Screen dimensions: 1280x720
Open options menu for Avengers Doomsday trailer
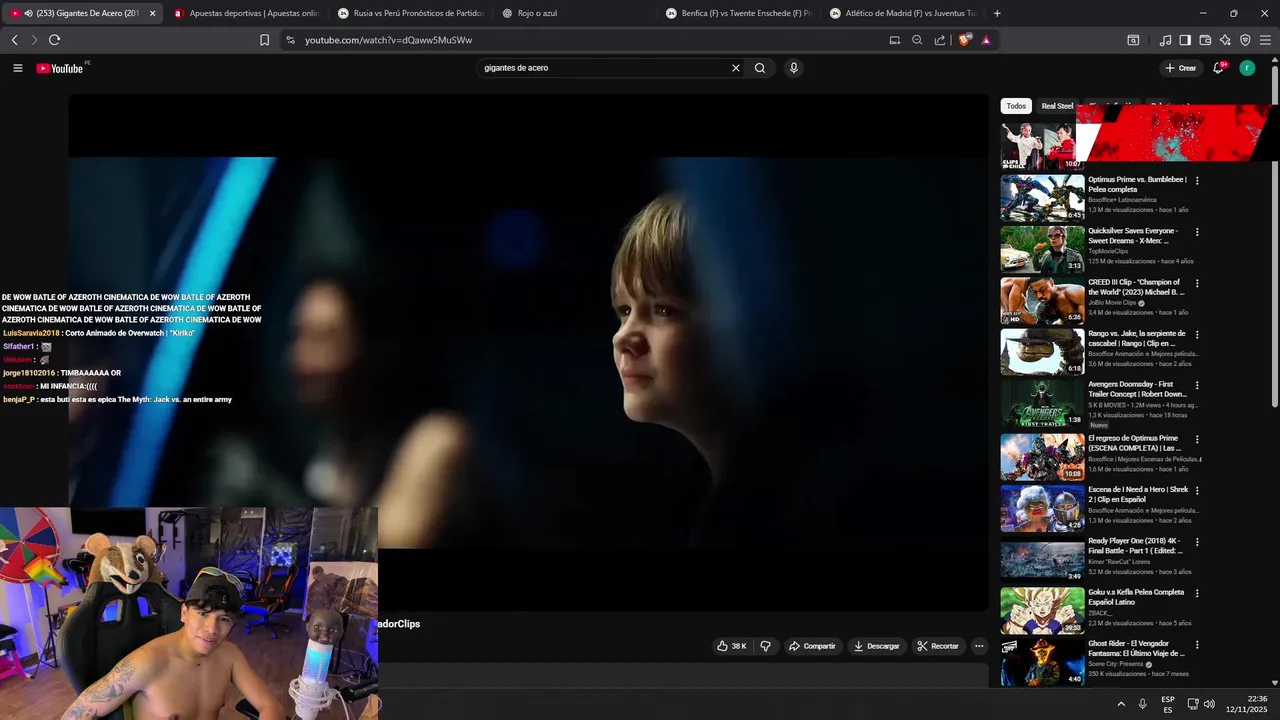coord(1197,386)
